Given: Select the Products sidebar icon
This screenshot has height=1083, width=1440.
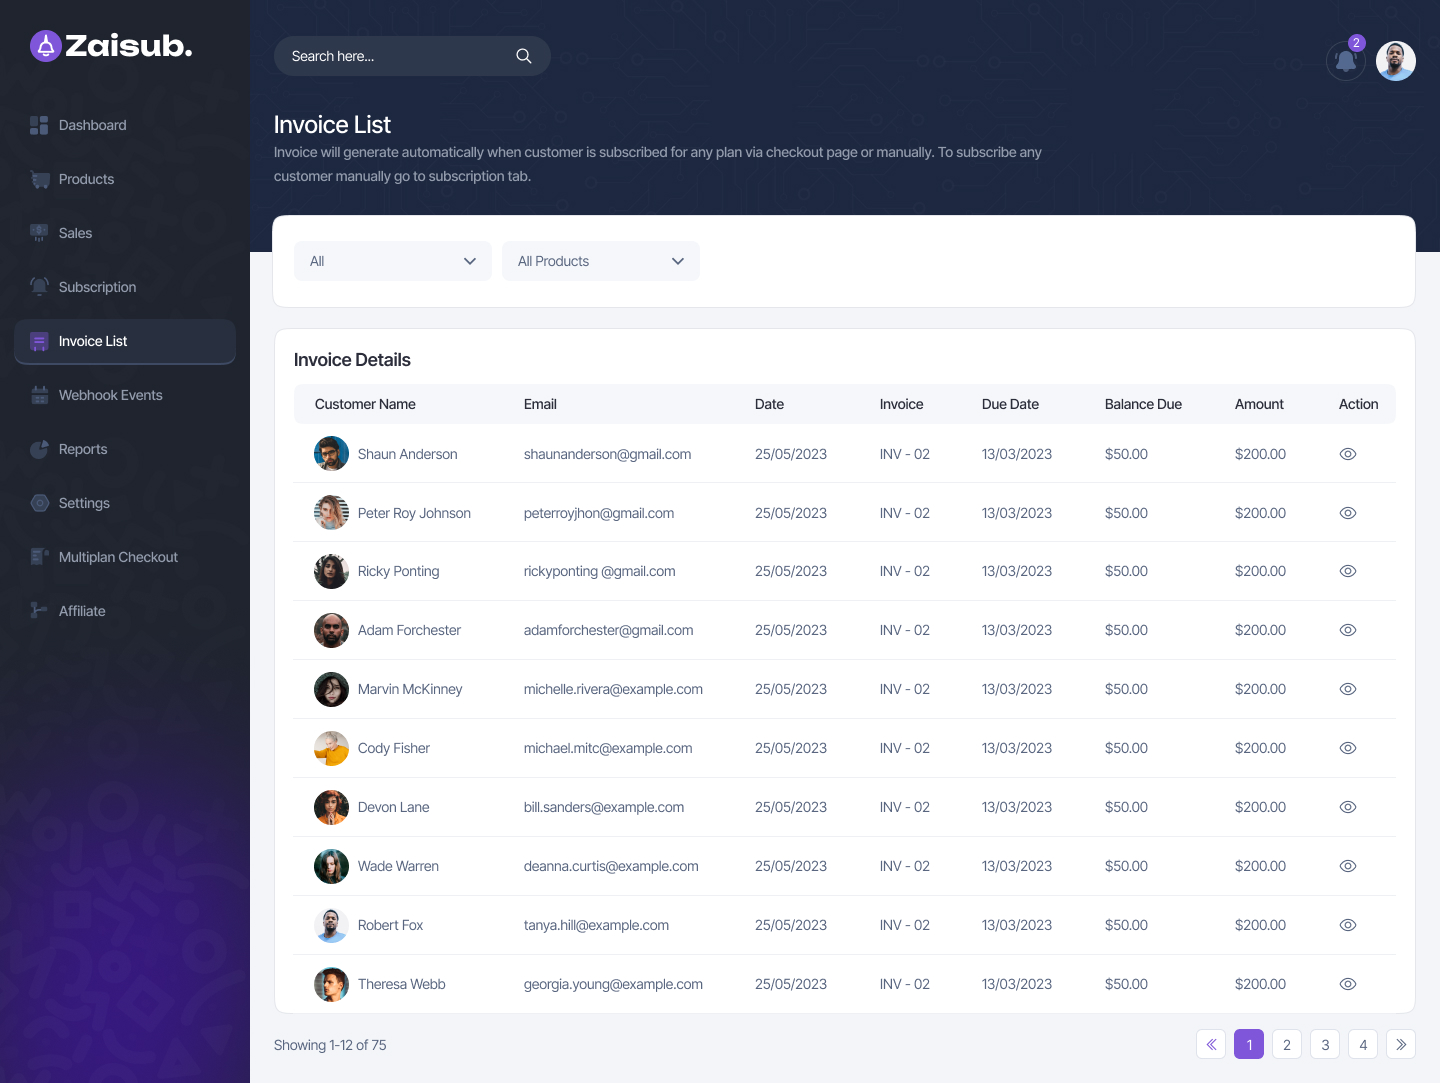Looking at the screenshot, I should pos(40,179).
